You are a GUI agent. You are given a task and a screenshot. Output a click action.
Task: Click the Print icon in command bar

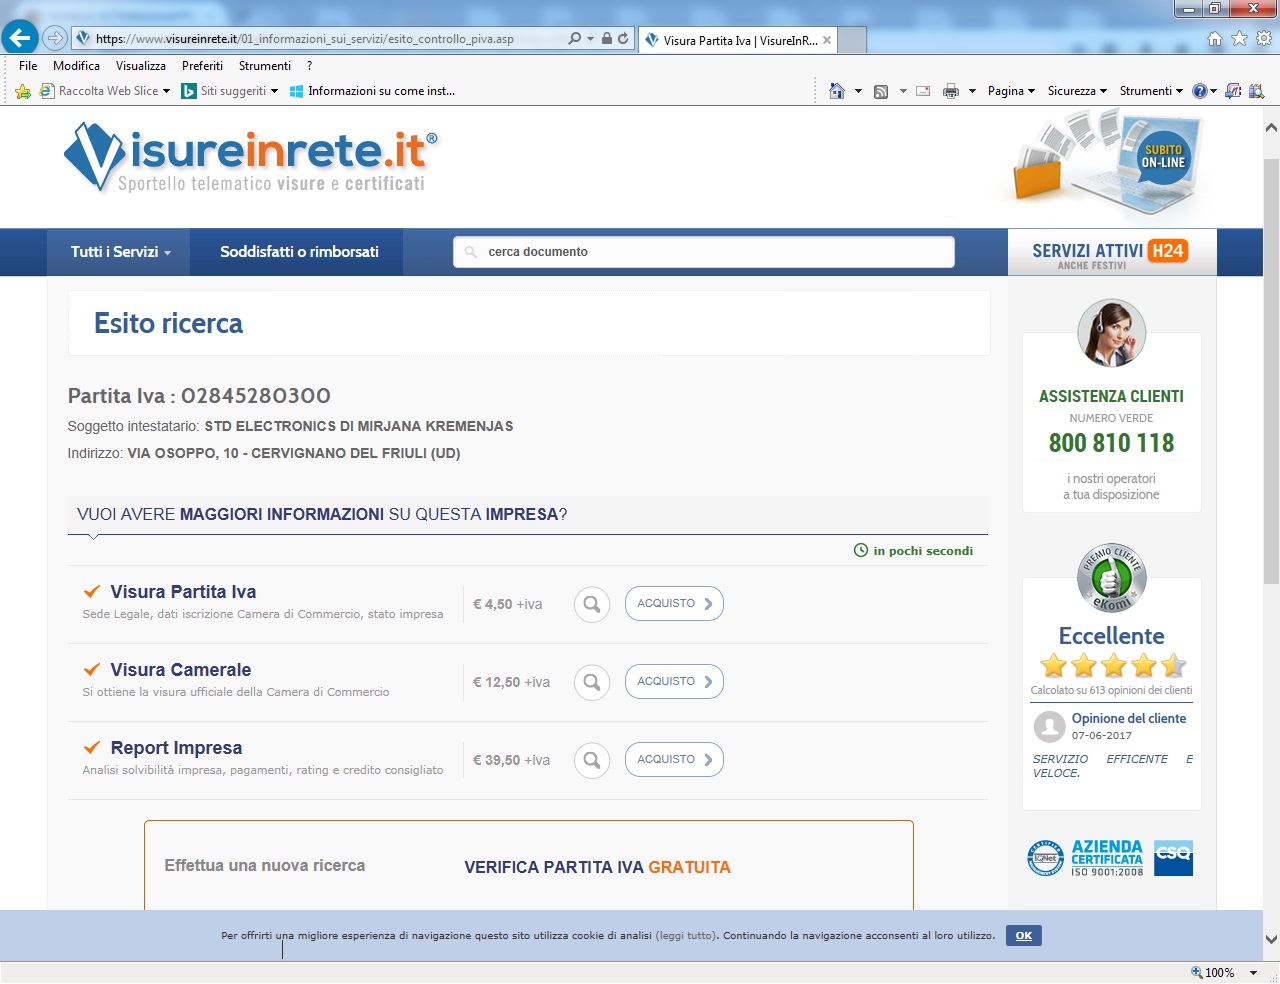pyautogui.click(x=951, y=91)
